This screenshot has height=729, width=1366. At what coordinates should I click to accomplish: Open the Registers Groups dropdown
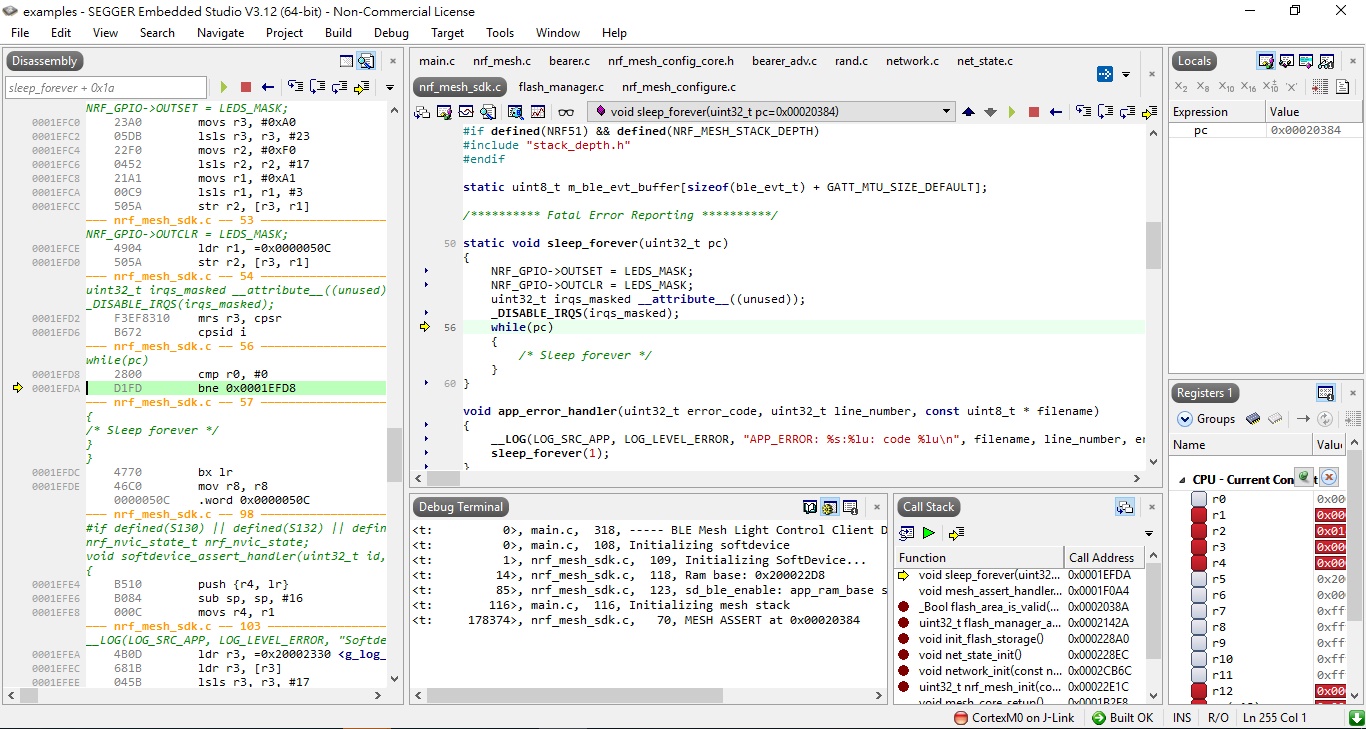1206,419
